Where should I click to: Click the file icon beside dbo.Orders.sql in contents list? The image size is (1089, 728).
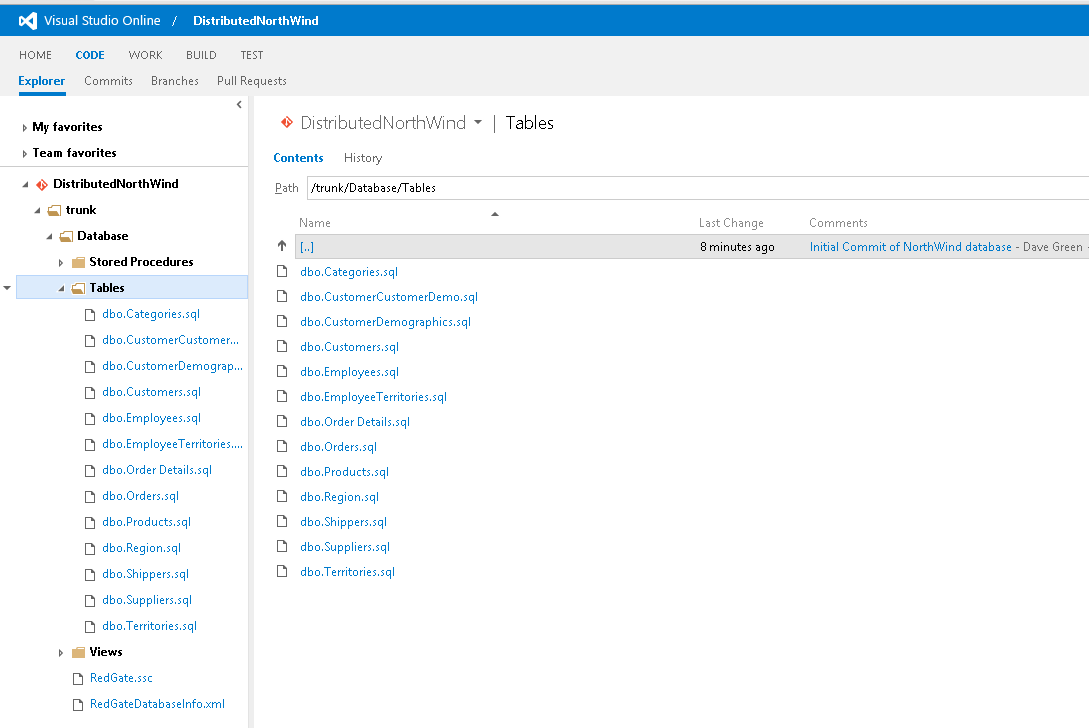coord(282,446)
